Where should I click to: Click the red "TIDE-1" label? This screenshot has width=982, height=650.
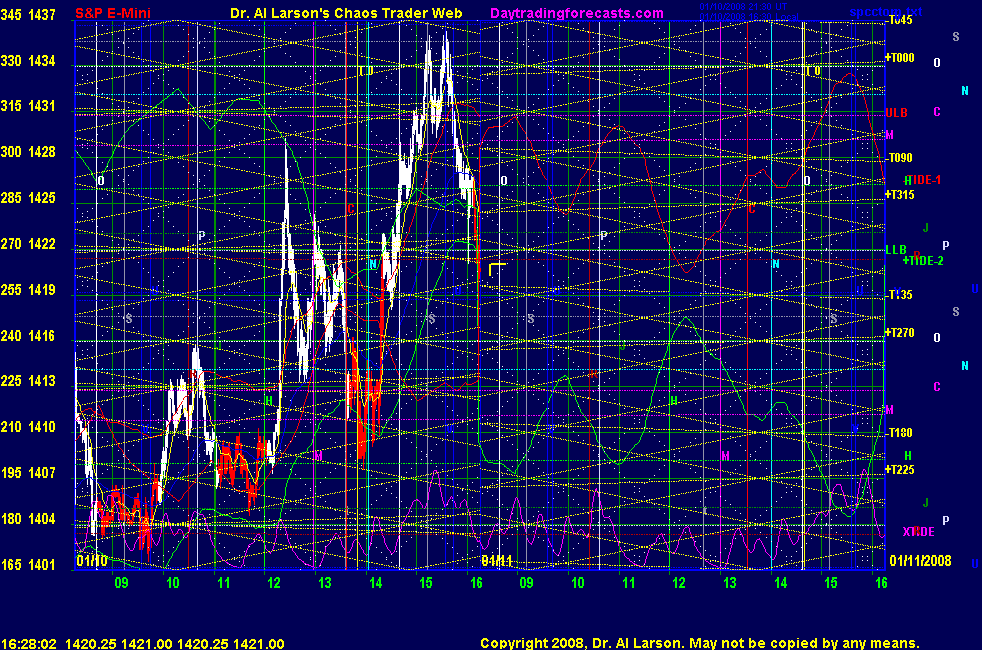click(x=924, y=180)
